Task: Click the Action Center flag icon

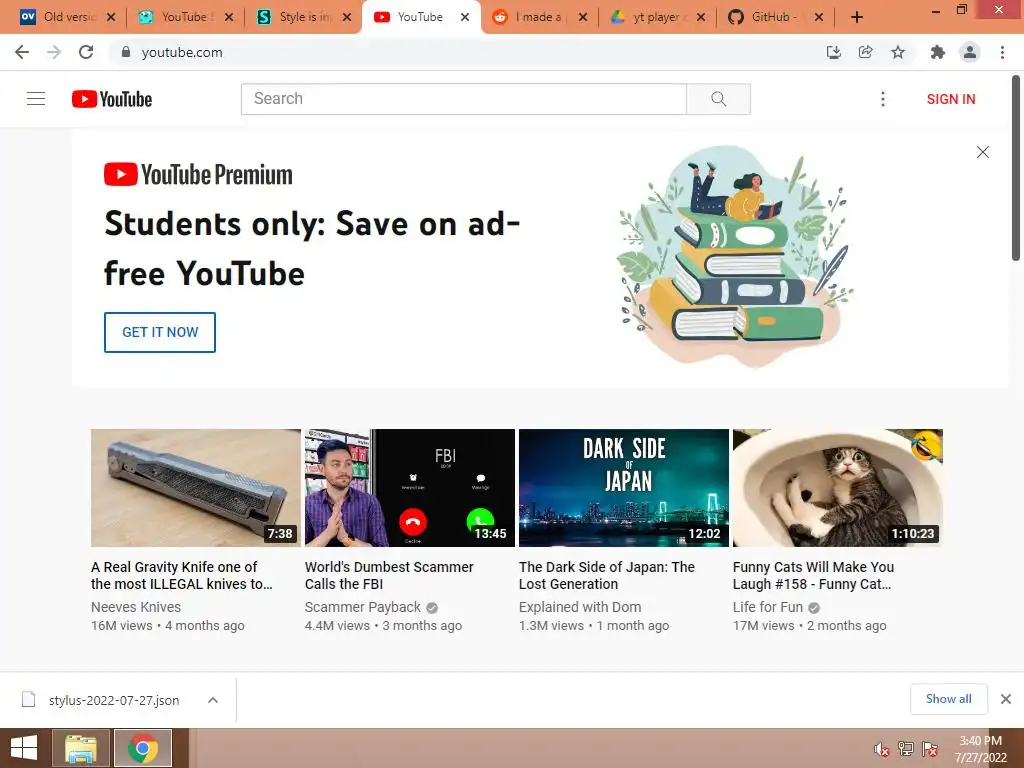Action: (930, 749)
